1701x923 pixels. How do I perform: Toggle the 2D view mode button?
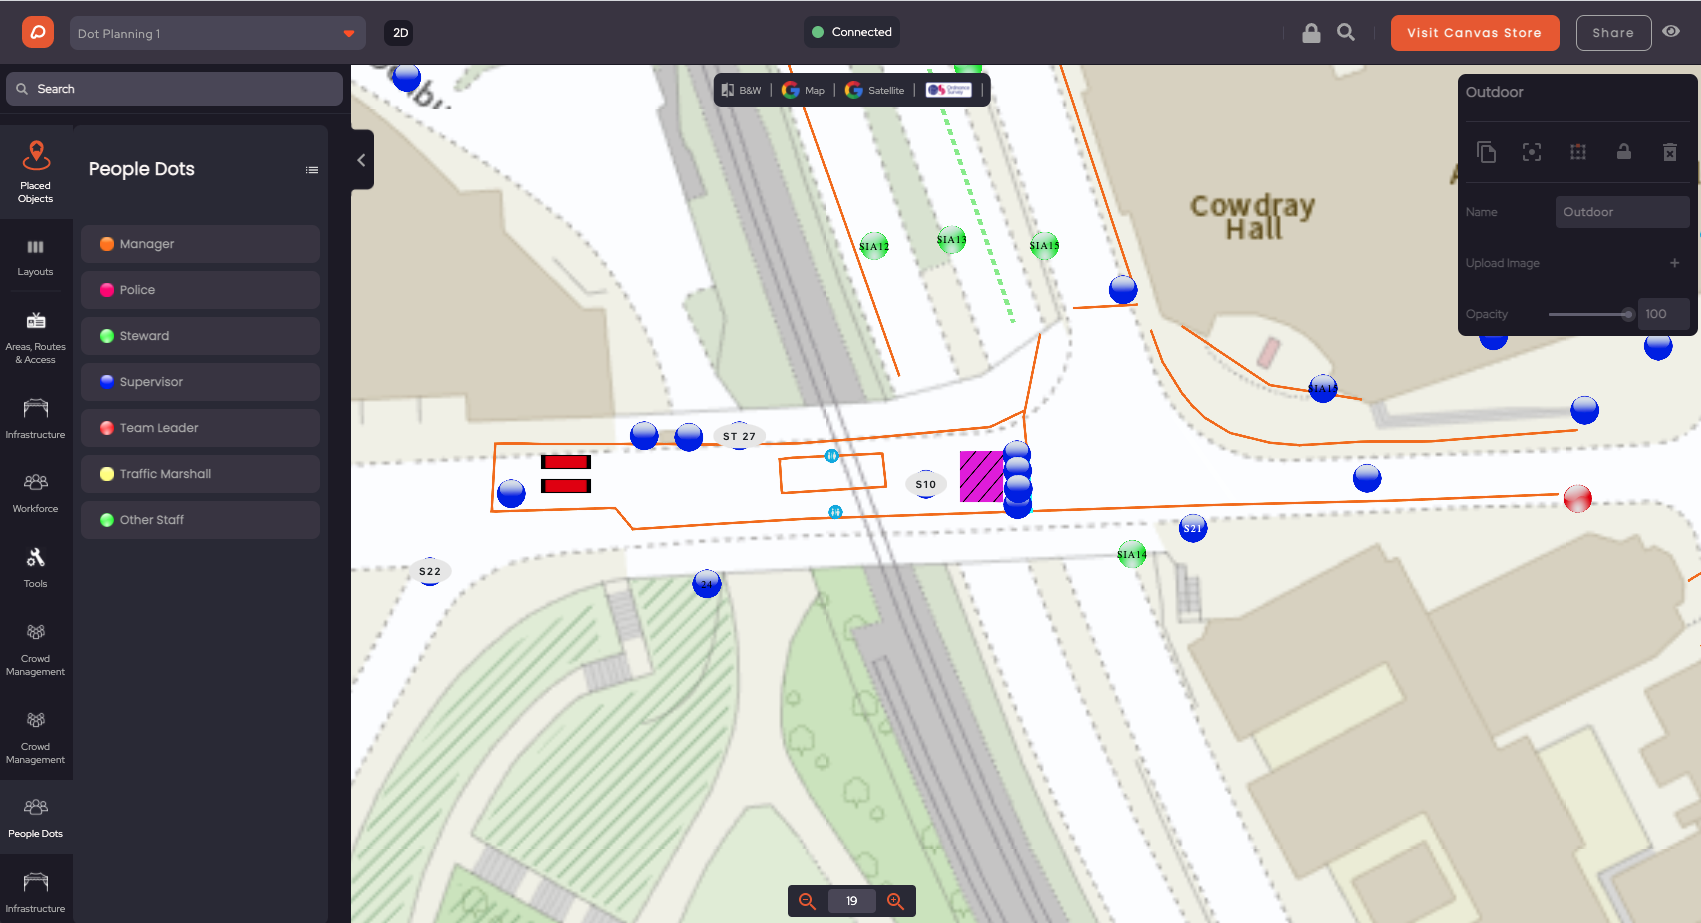click(400, 33)
